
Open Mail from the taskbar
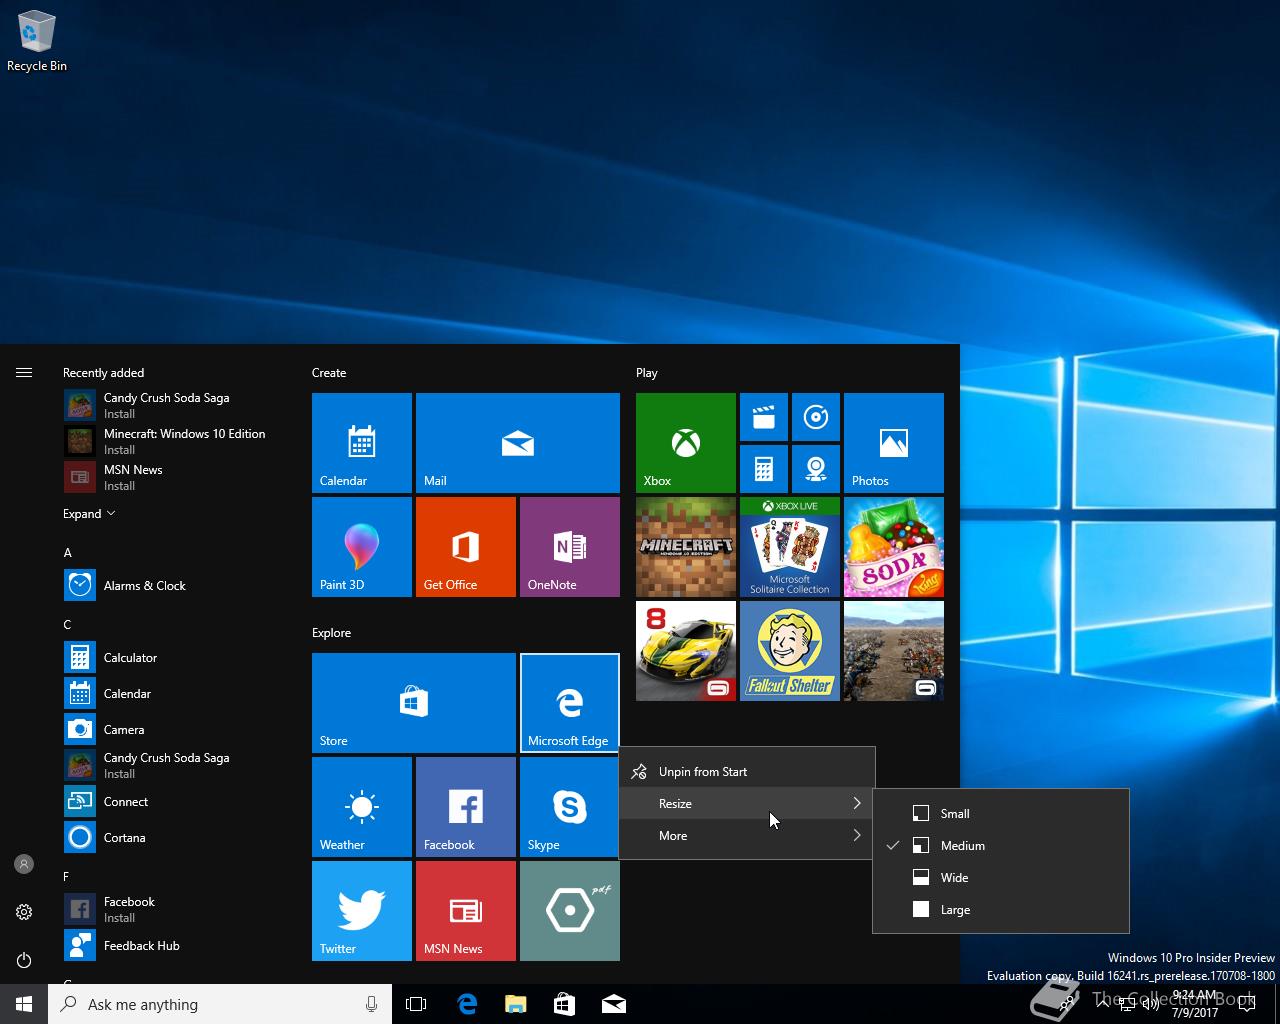click(614, 1004)
